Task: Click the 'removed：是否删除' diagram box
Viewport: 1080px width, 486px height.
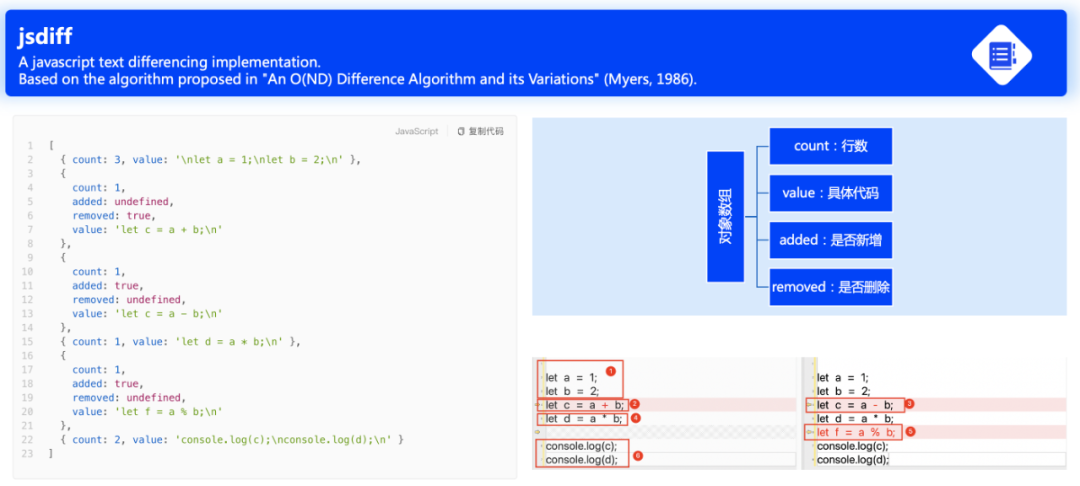Action: click(831, 287)
